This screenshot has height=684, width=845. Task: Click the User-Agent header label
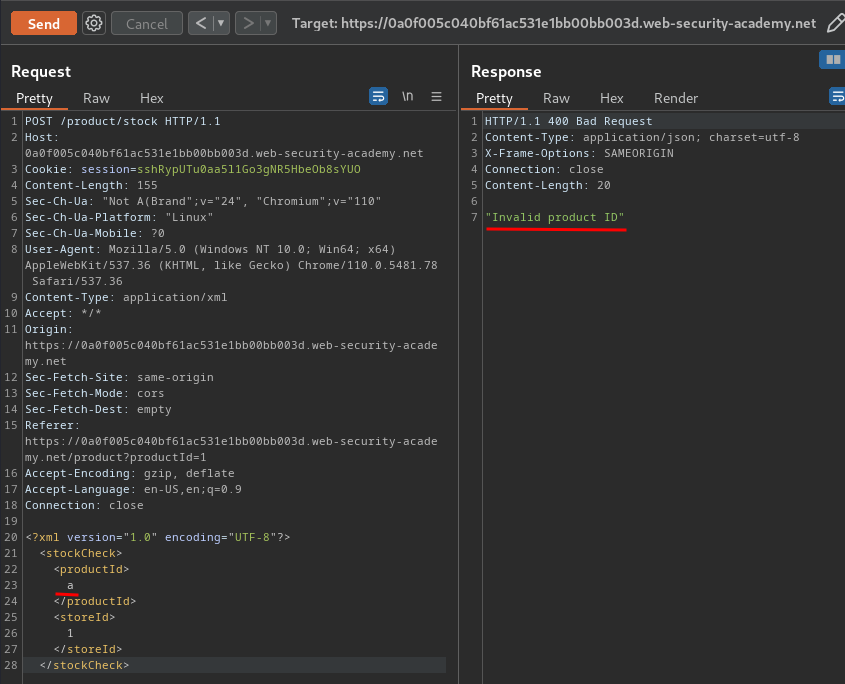[x=63, y=250]
